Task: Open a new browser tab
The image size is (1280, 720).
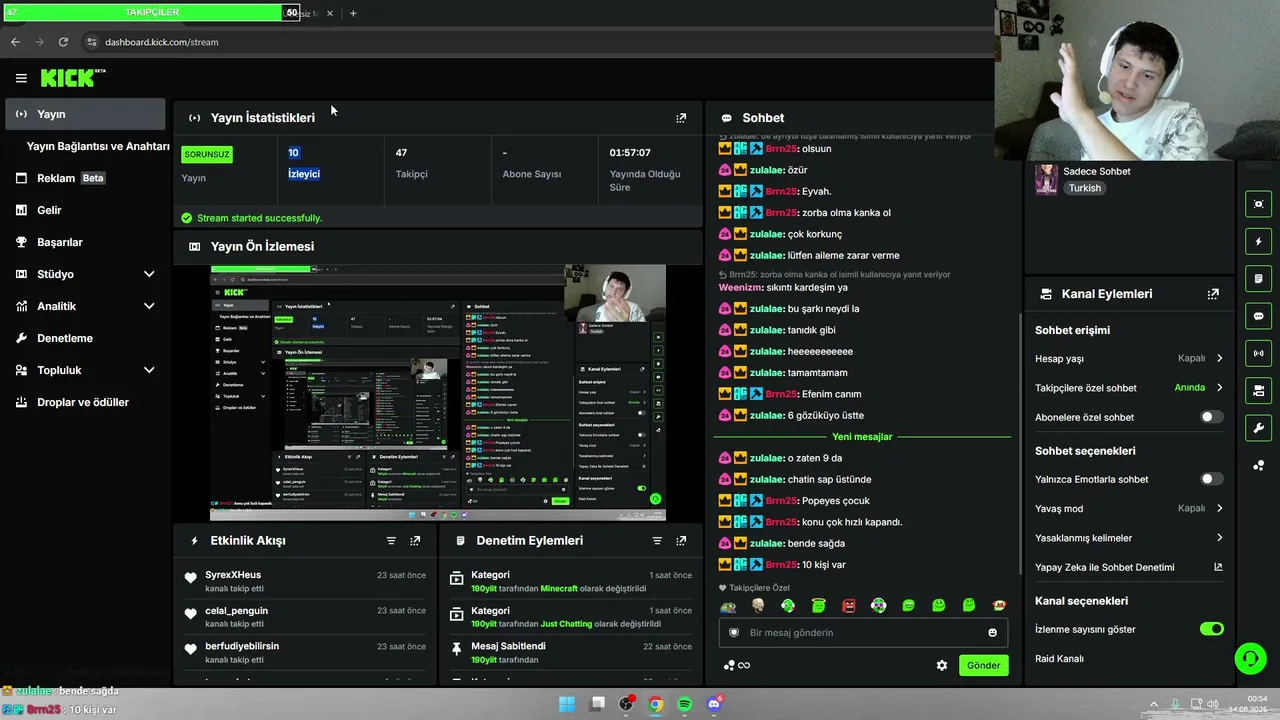Action: (x=353, y=13)
